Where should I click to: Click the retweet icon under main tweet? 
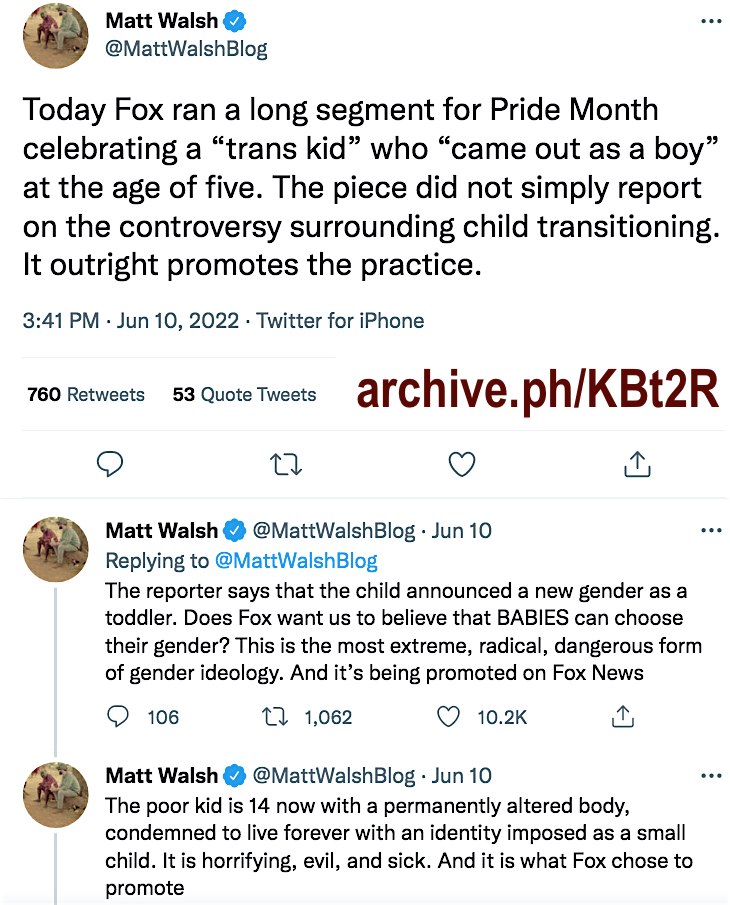tap(287, 463)
